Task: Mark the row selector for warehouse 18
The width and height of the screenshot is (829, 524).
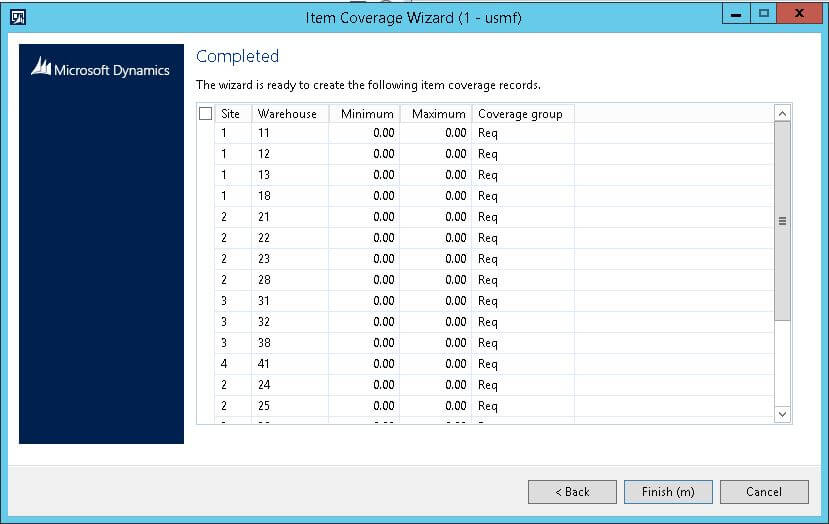Action: click(x=206, y=196)
